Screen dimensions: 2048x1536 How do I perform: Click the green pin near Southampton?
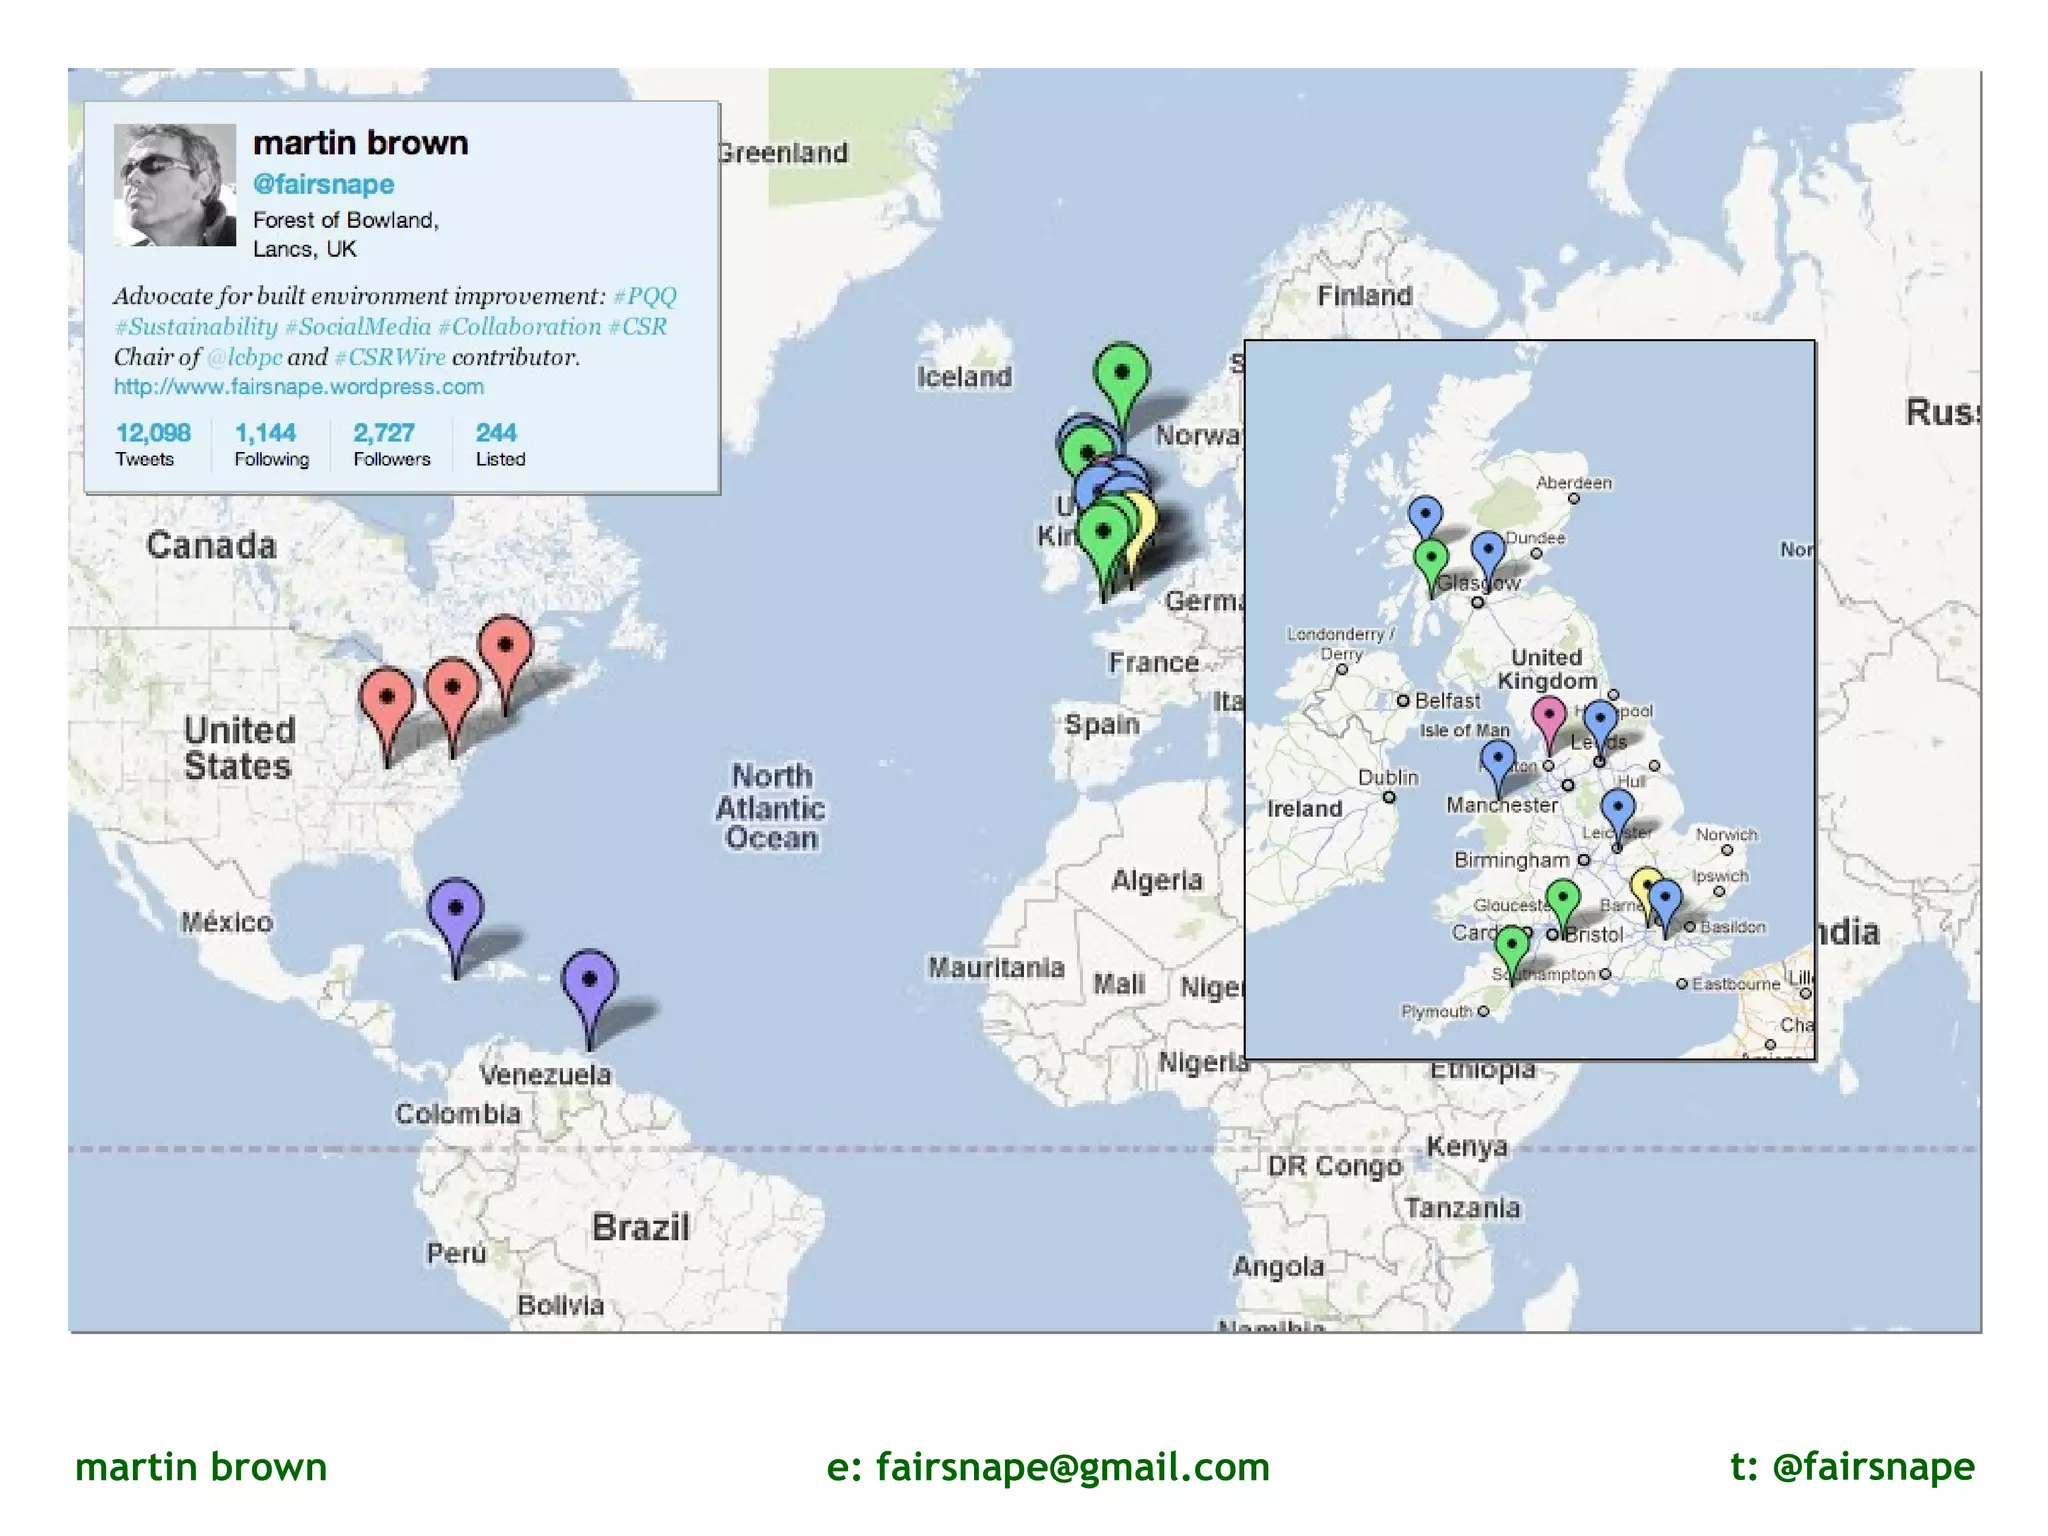coord(1512,943)
